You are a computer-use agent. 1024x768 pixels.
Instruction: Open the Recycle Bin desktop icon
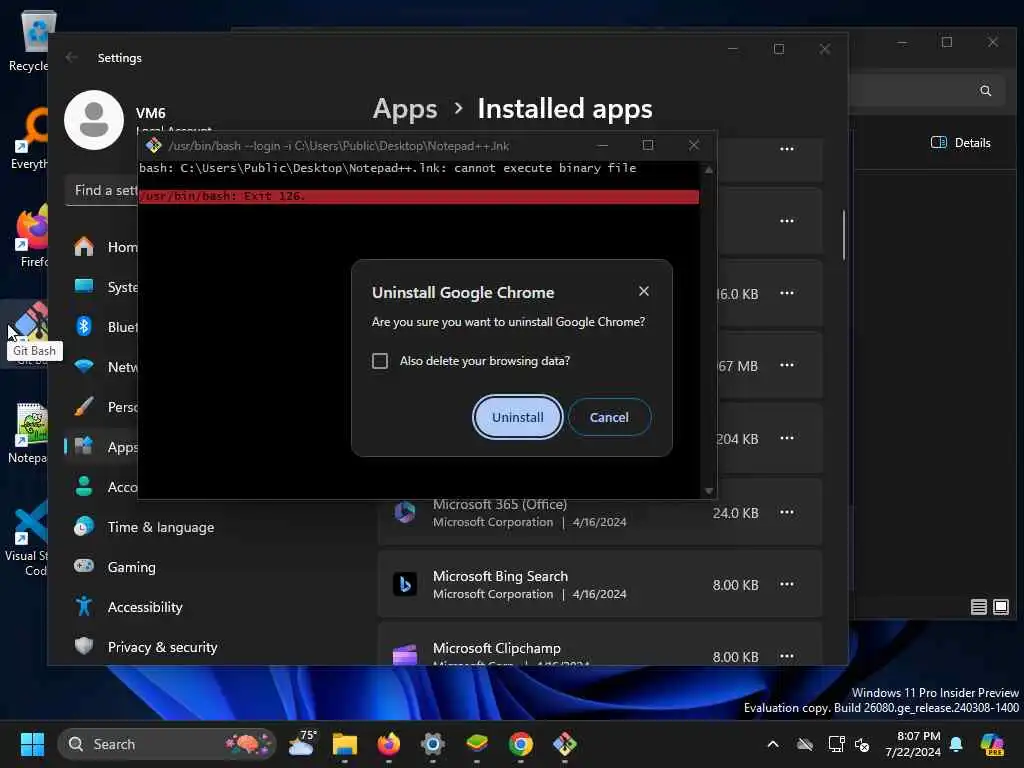29,40
